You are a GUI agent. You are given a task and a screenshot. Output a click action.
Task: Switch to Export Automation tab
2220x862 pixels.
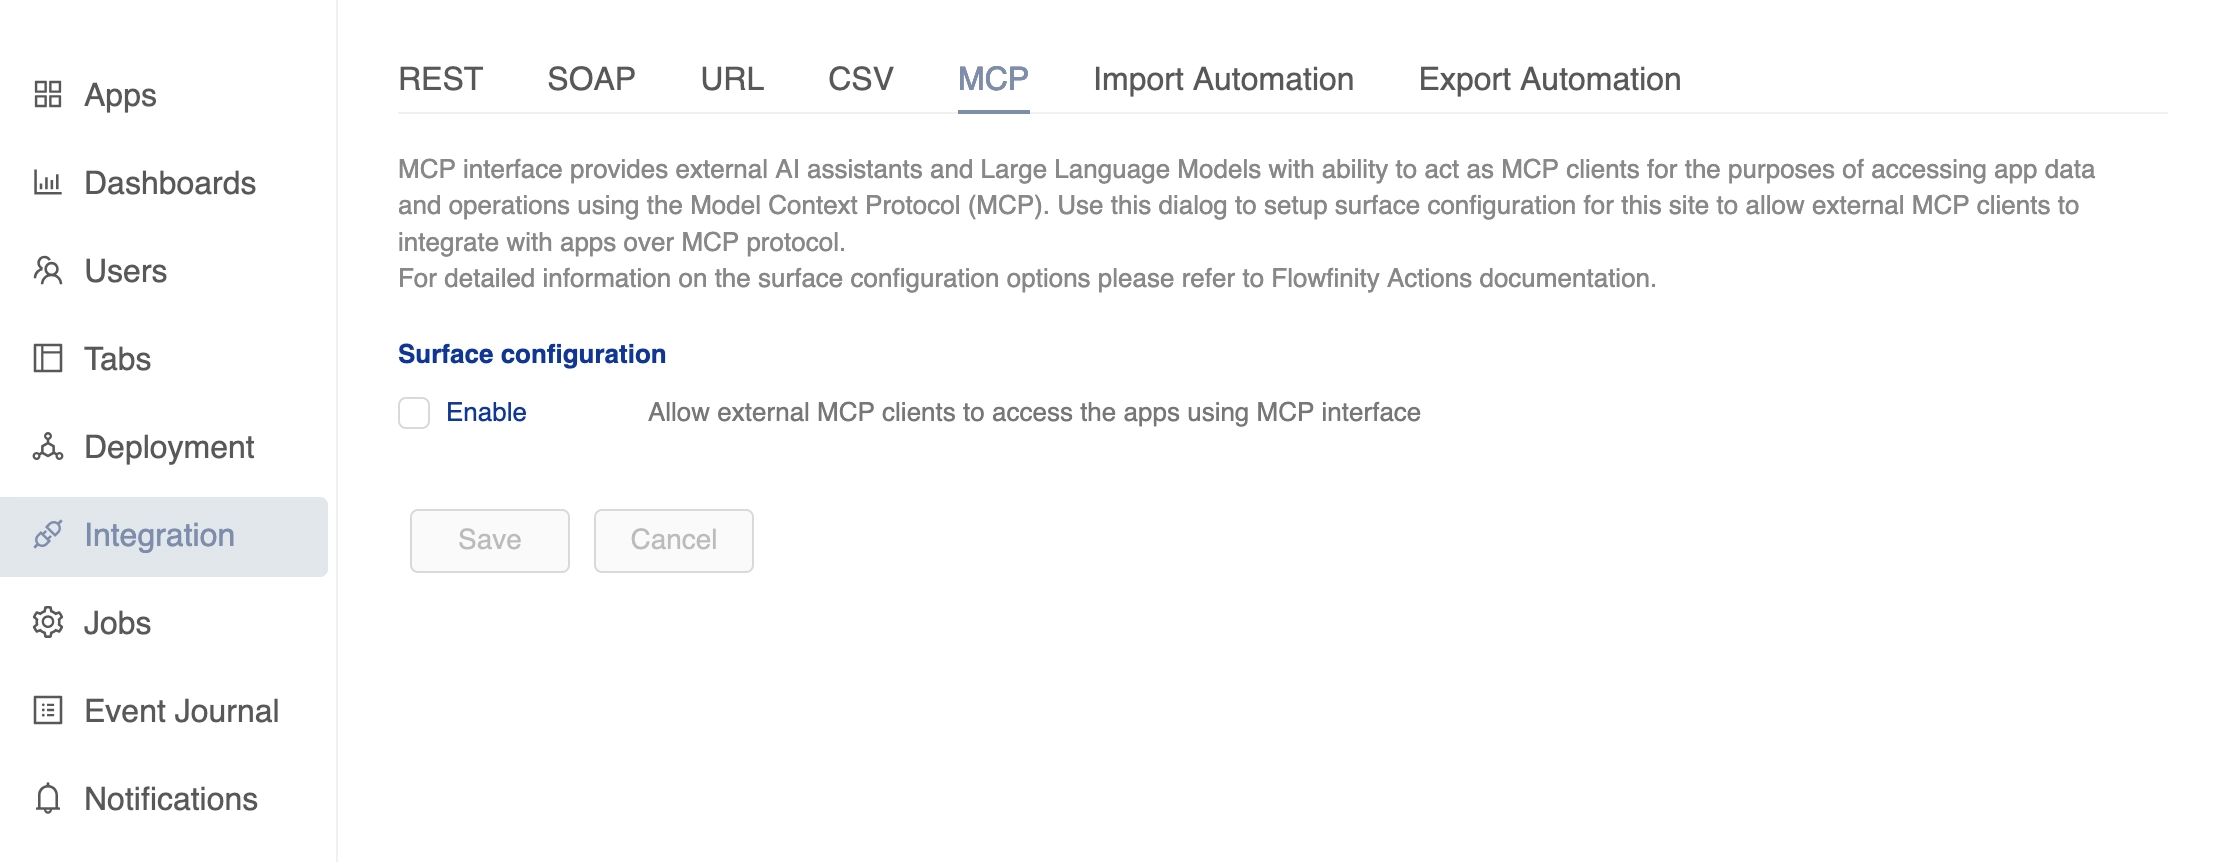[x=1549, y=79]
